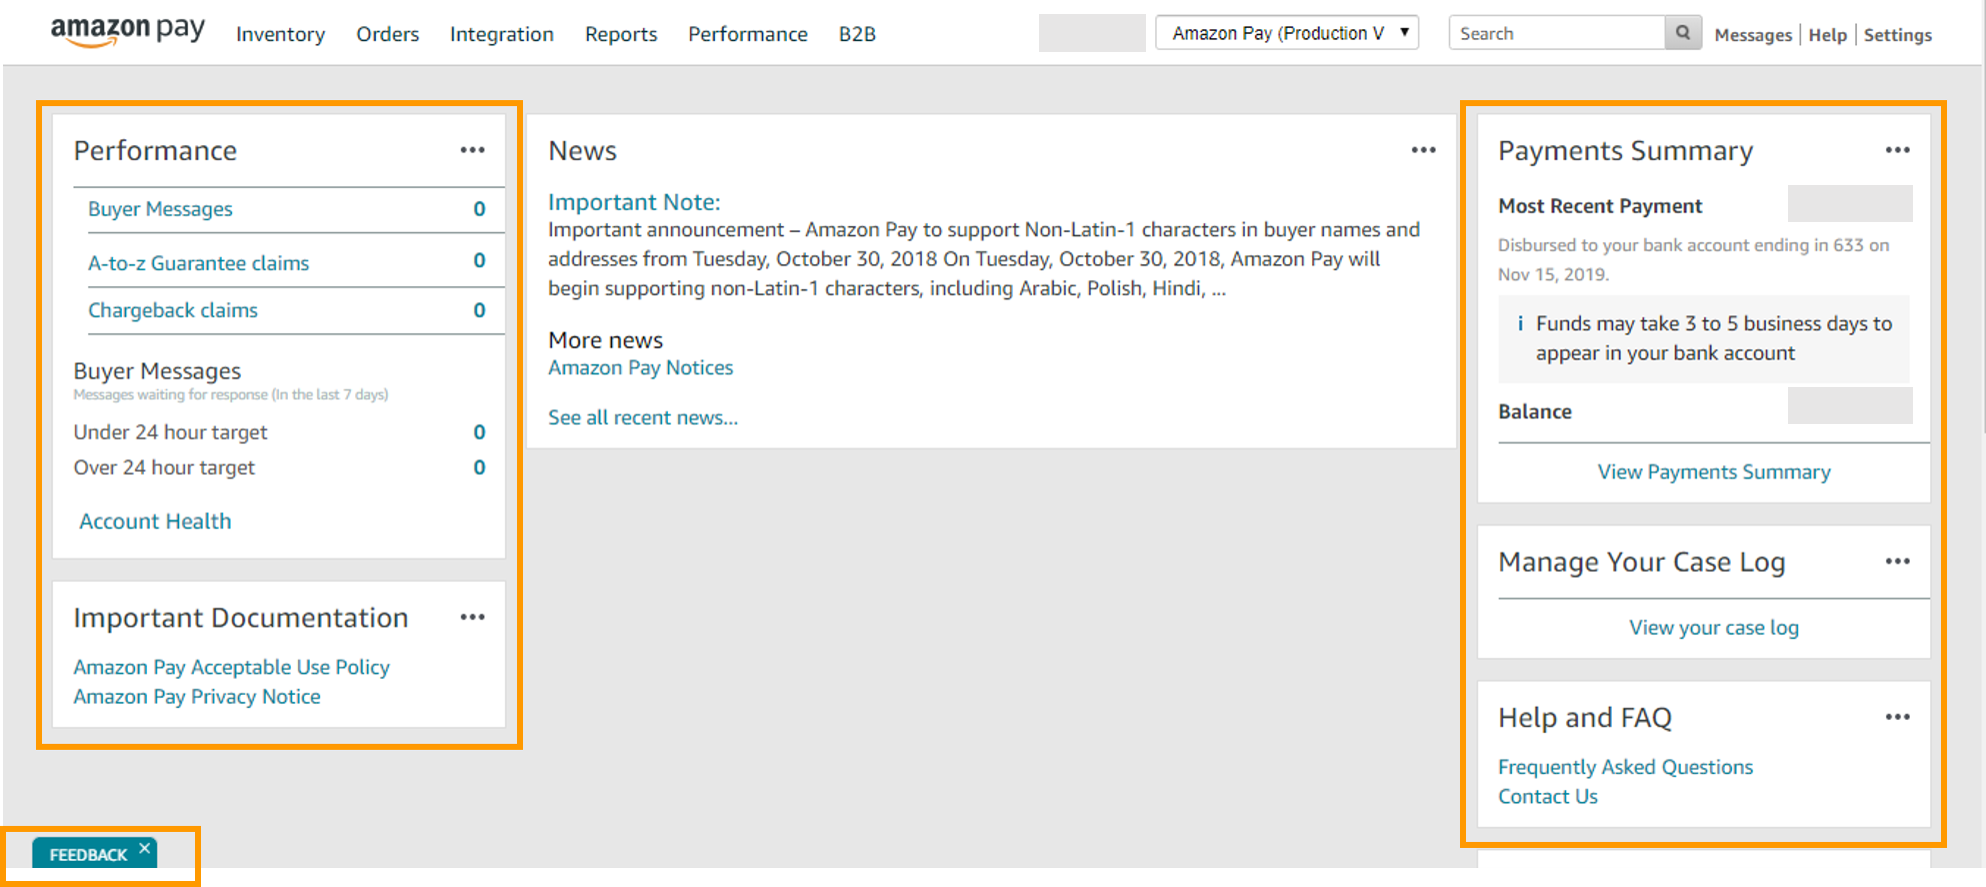The width and height of the screenshot is (1986, 887).
Task: Click into the Search field
Action: 1557,33
